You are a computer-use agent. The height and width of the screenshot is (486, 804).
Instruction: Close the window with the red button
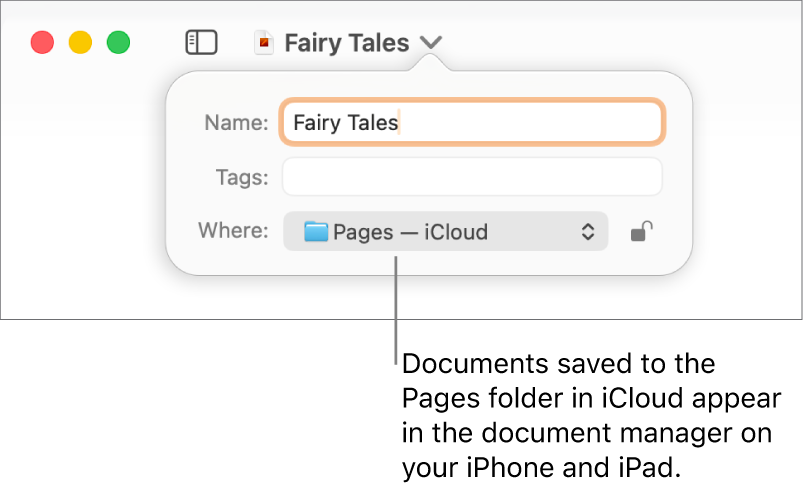coord(43,42)
